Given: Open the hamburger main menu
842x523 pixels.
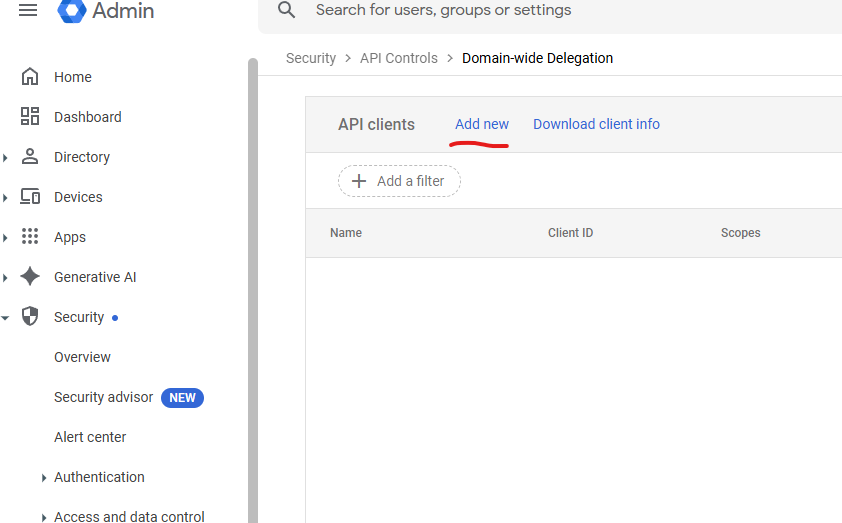Looking at the screenshot, I should 28,10.
